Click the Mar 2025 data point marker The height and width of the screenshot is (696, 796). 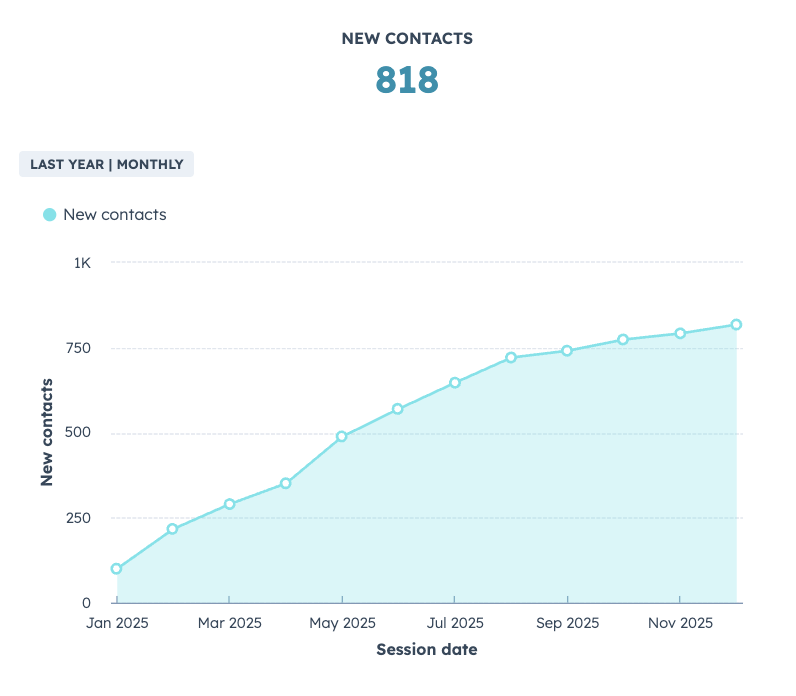click(229, 504)
